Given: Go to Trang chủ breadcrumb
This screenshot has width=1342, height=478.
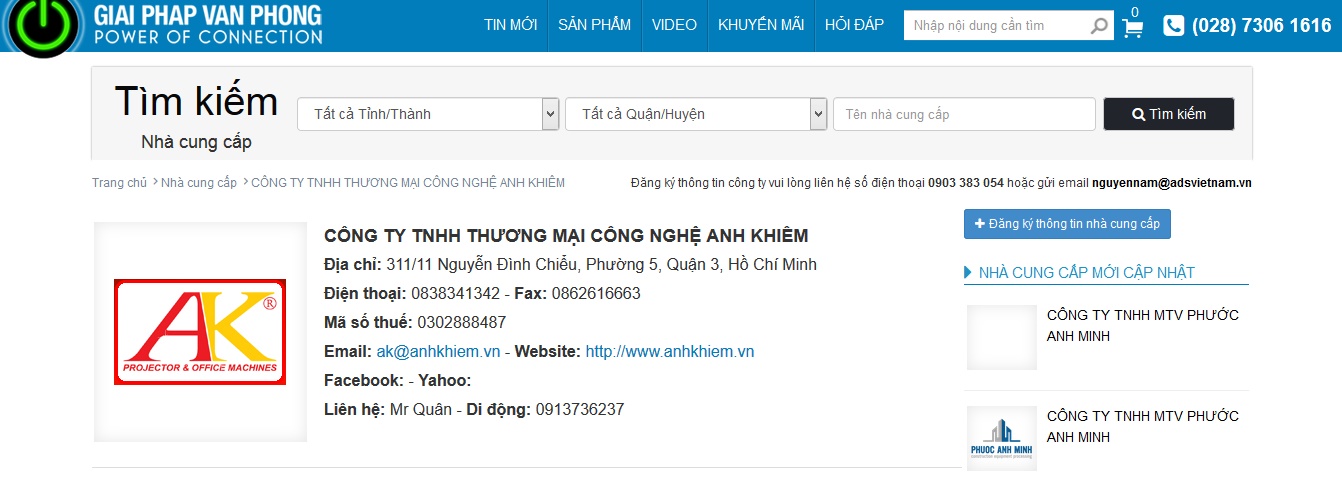Looking at the screenshot, I should pos(119,183).
